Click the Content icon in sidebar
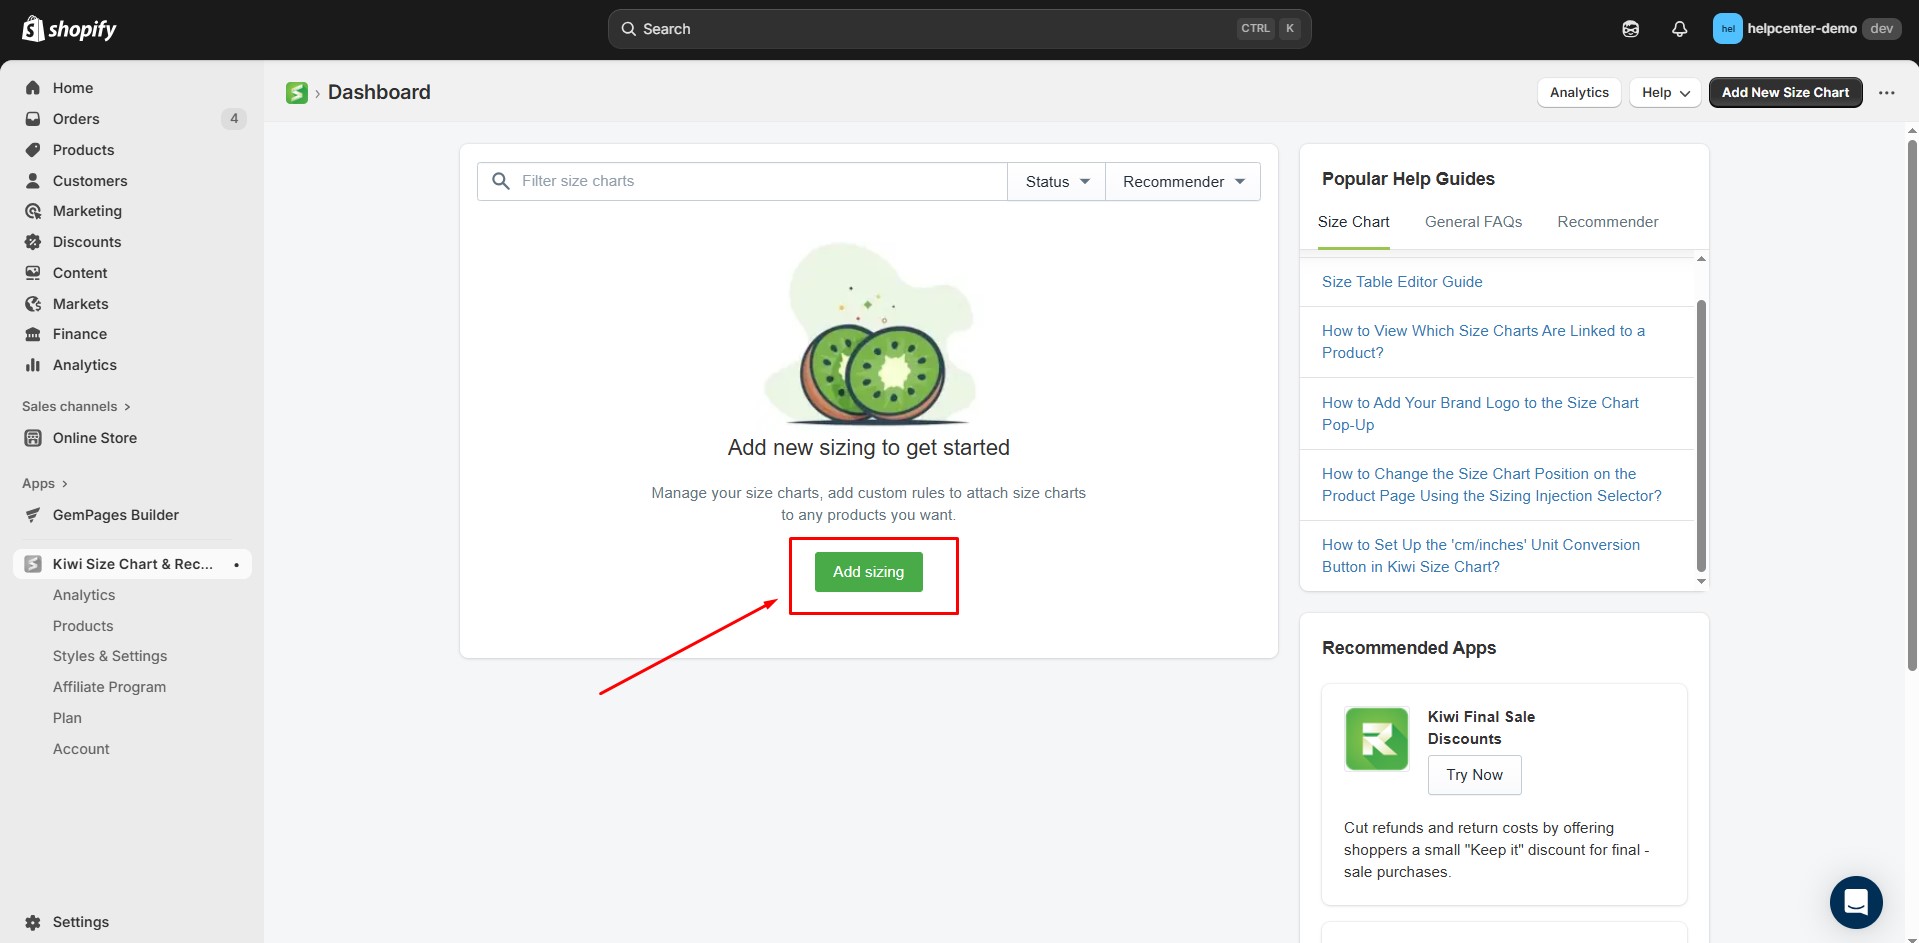 [x=33, y=273]
